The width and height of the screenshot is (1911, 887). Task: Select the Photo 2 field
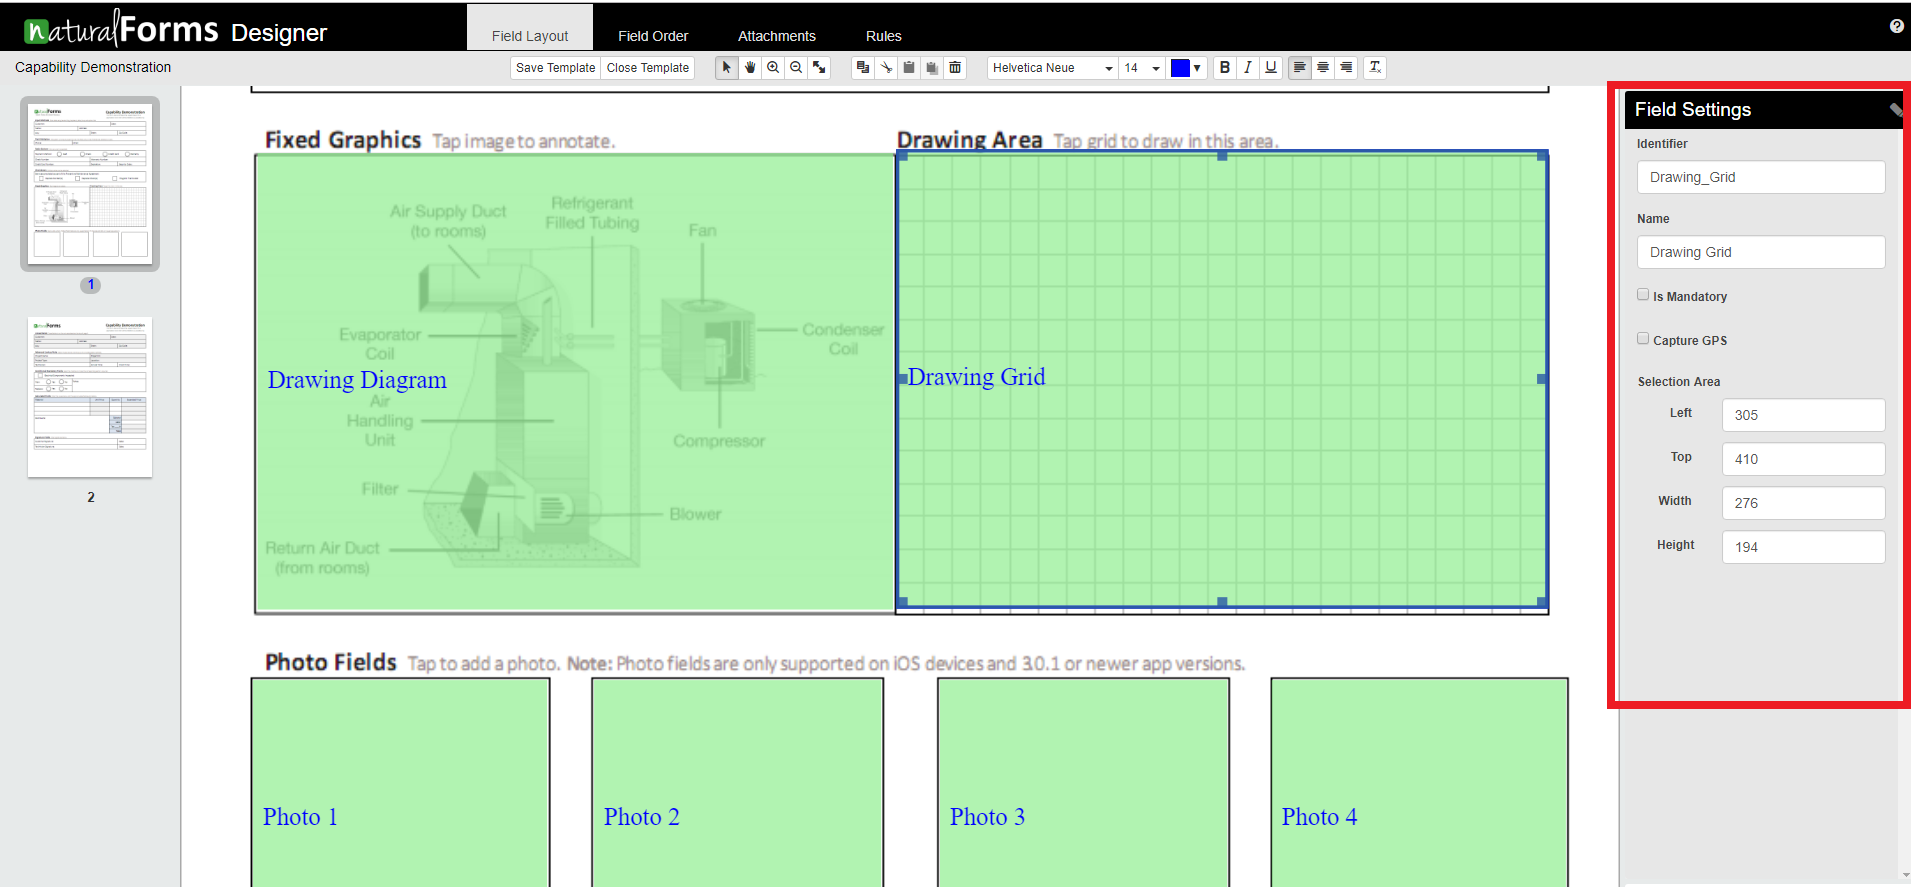pyautogui.click(x=738, y=782)
